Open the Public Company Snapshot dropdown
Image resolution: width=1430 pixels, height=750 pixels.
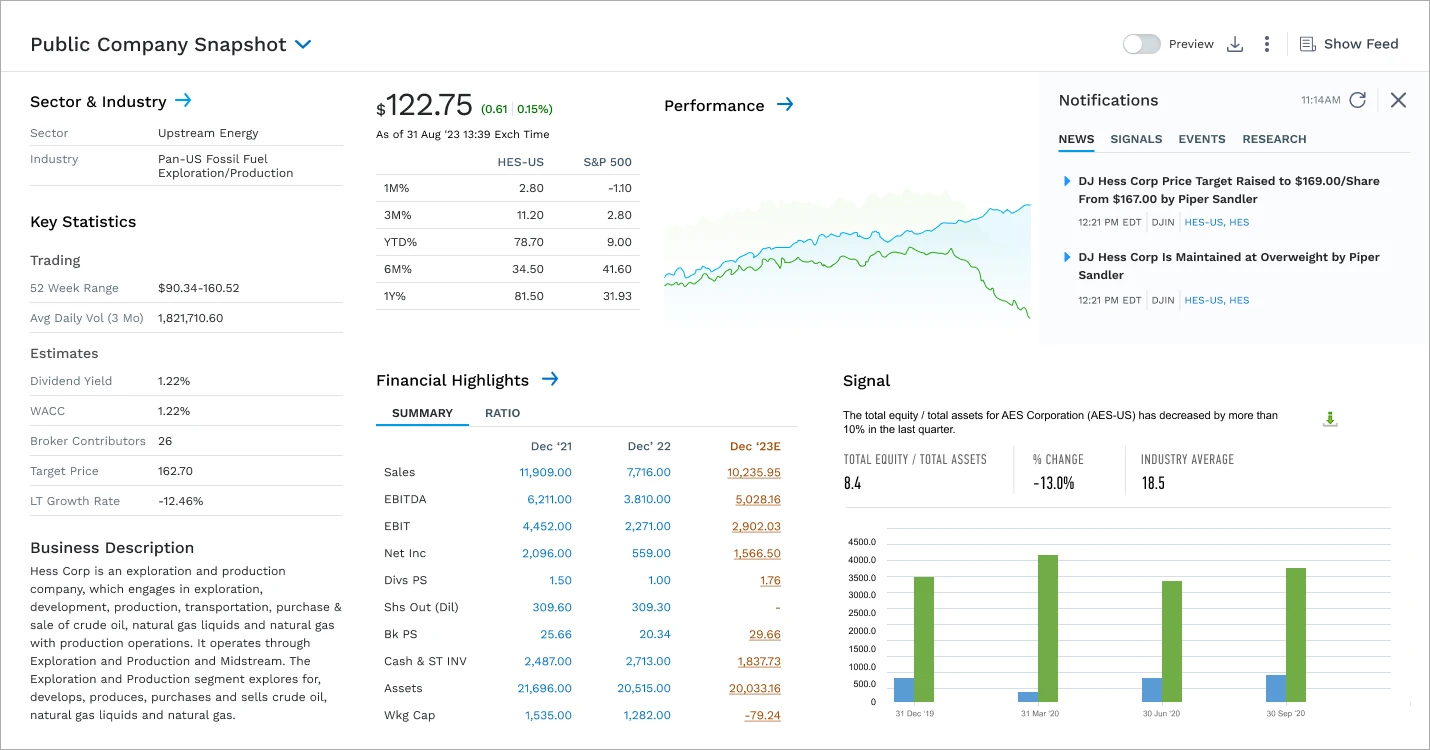302,44
